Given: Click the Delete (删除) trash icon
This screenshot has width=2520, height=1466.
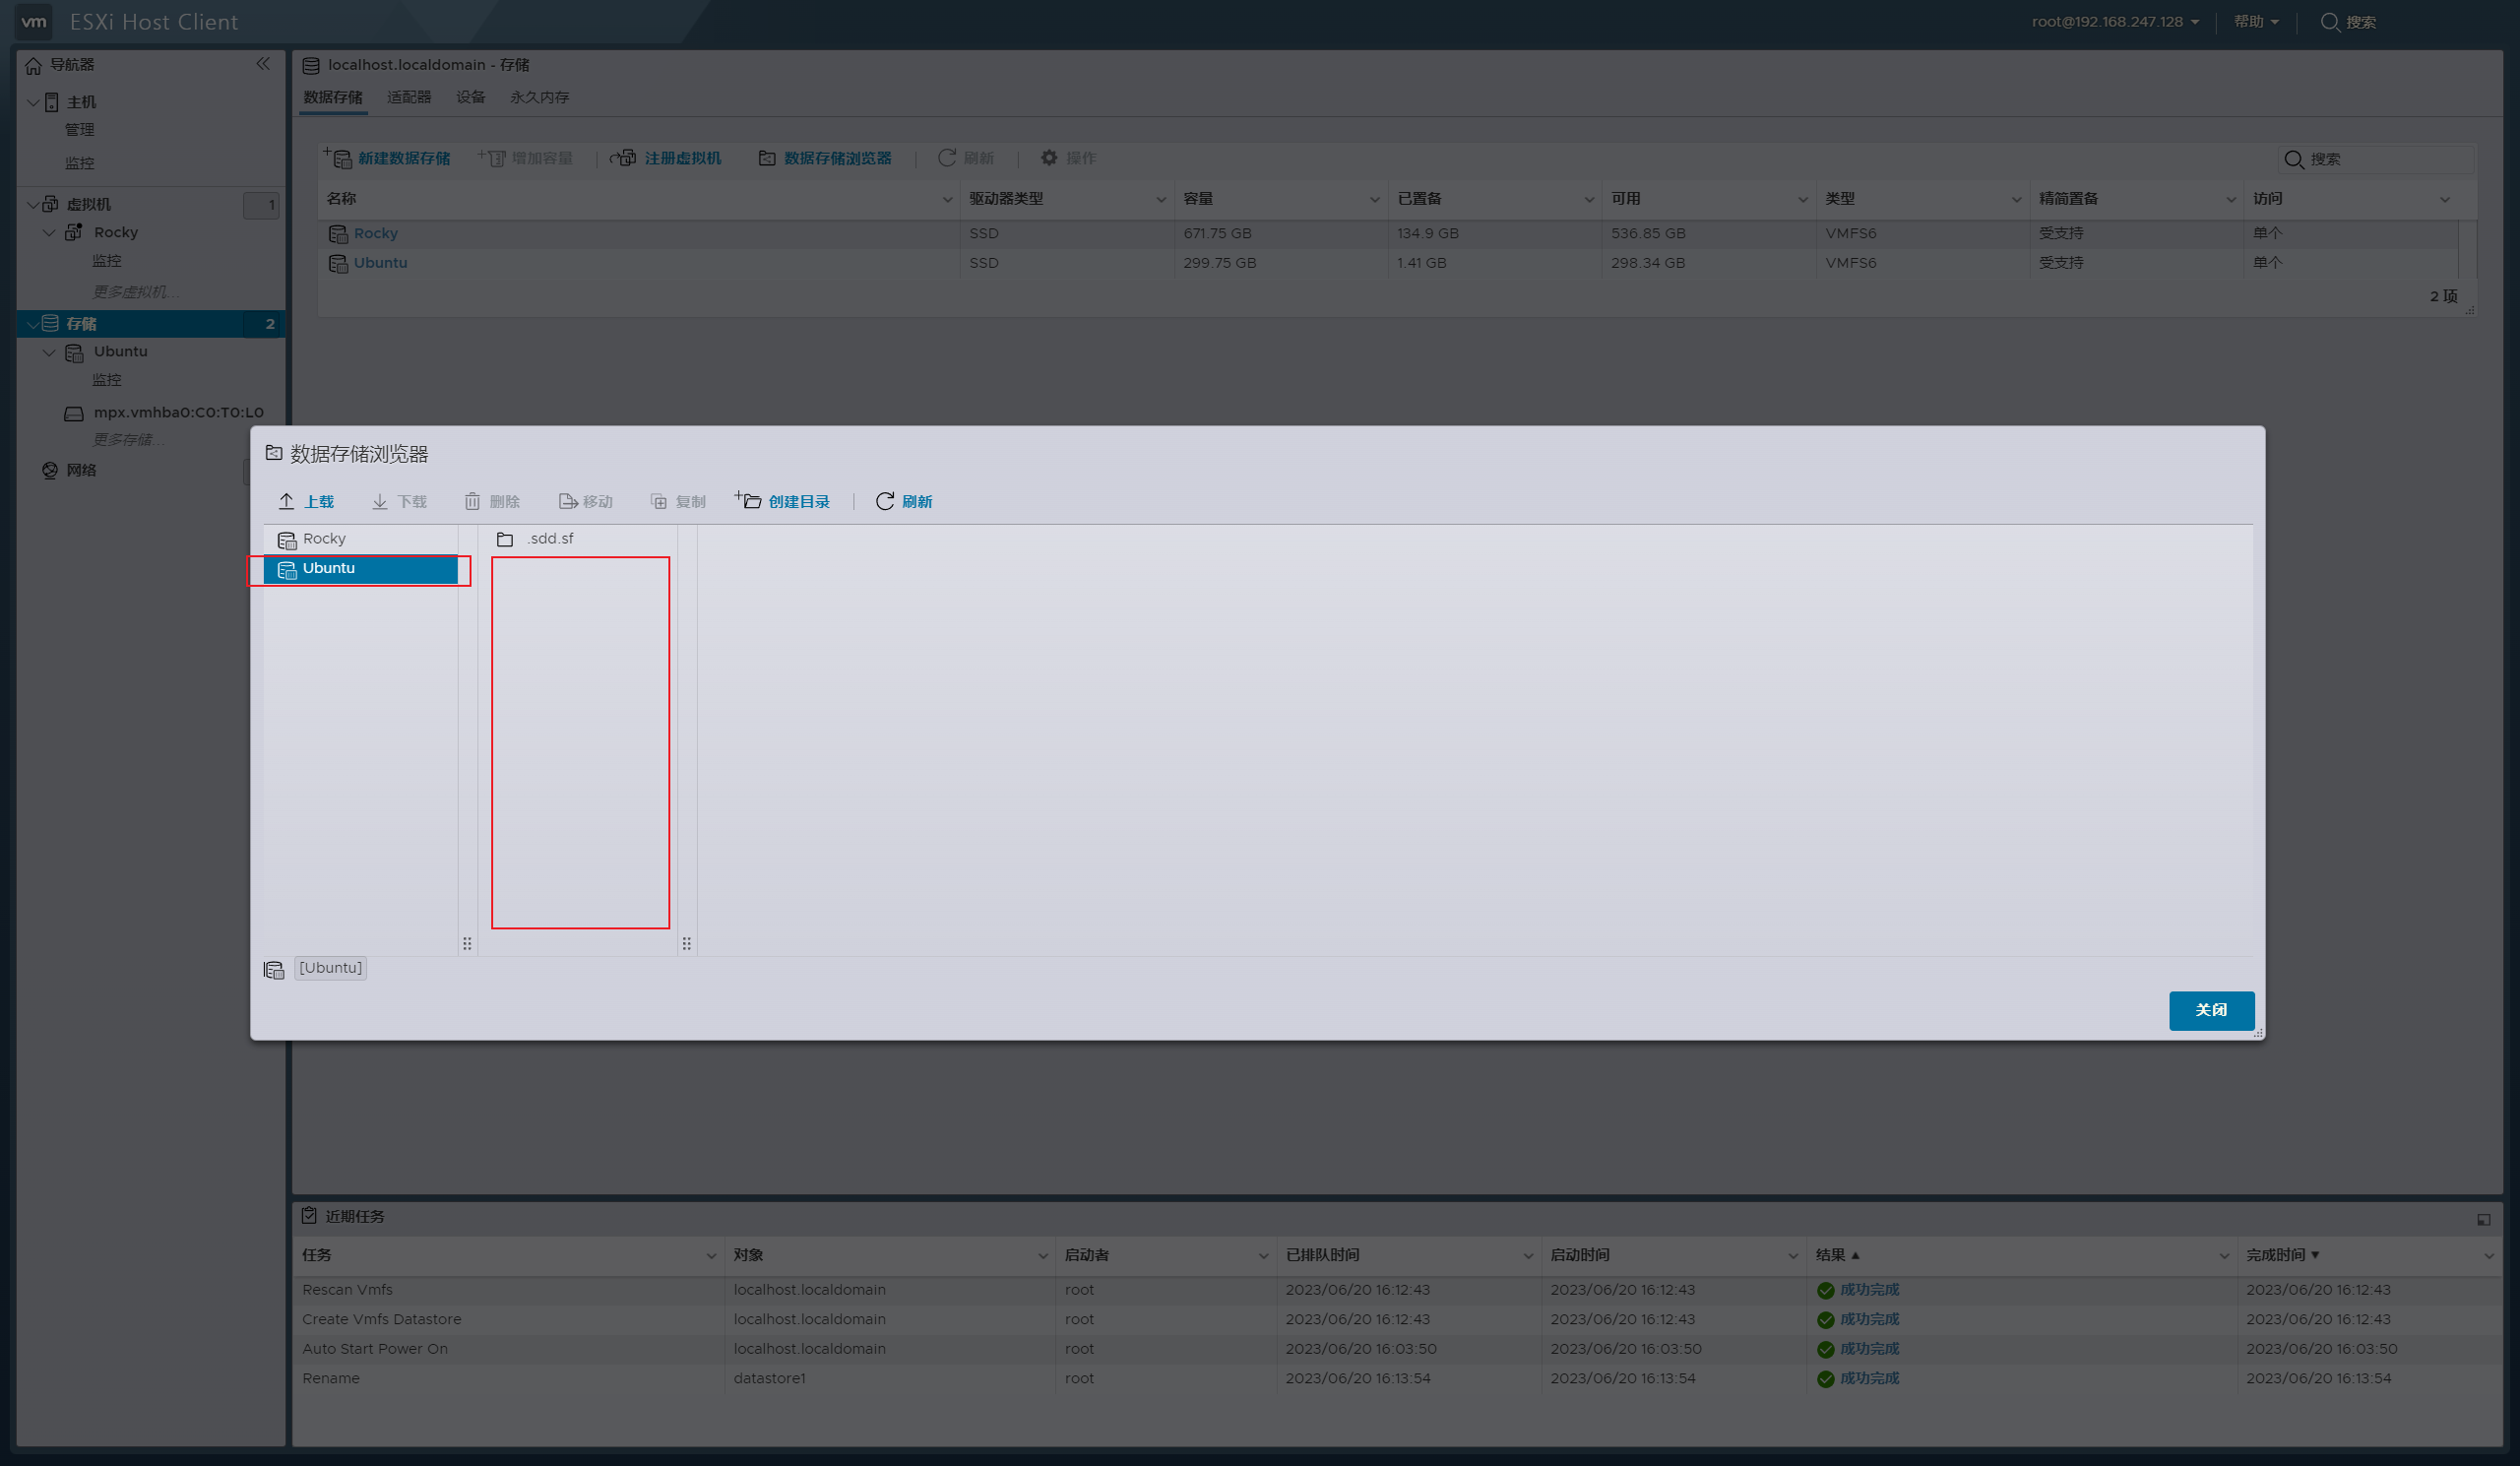Looking at the screenshot, I should tap(472, 501).
